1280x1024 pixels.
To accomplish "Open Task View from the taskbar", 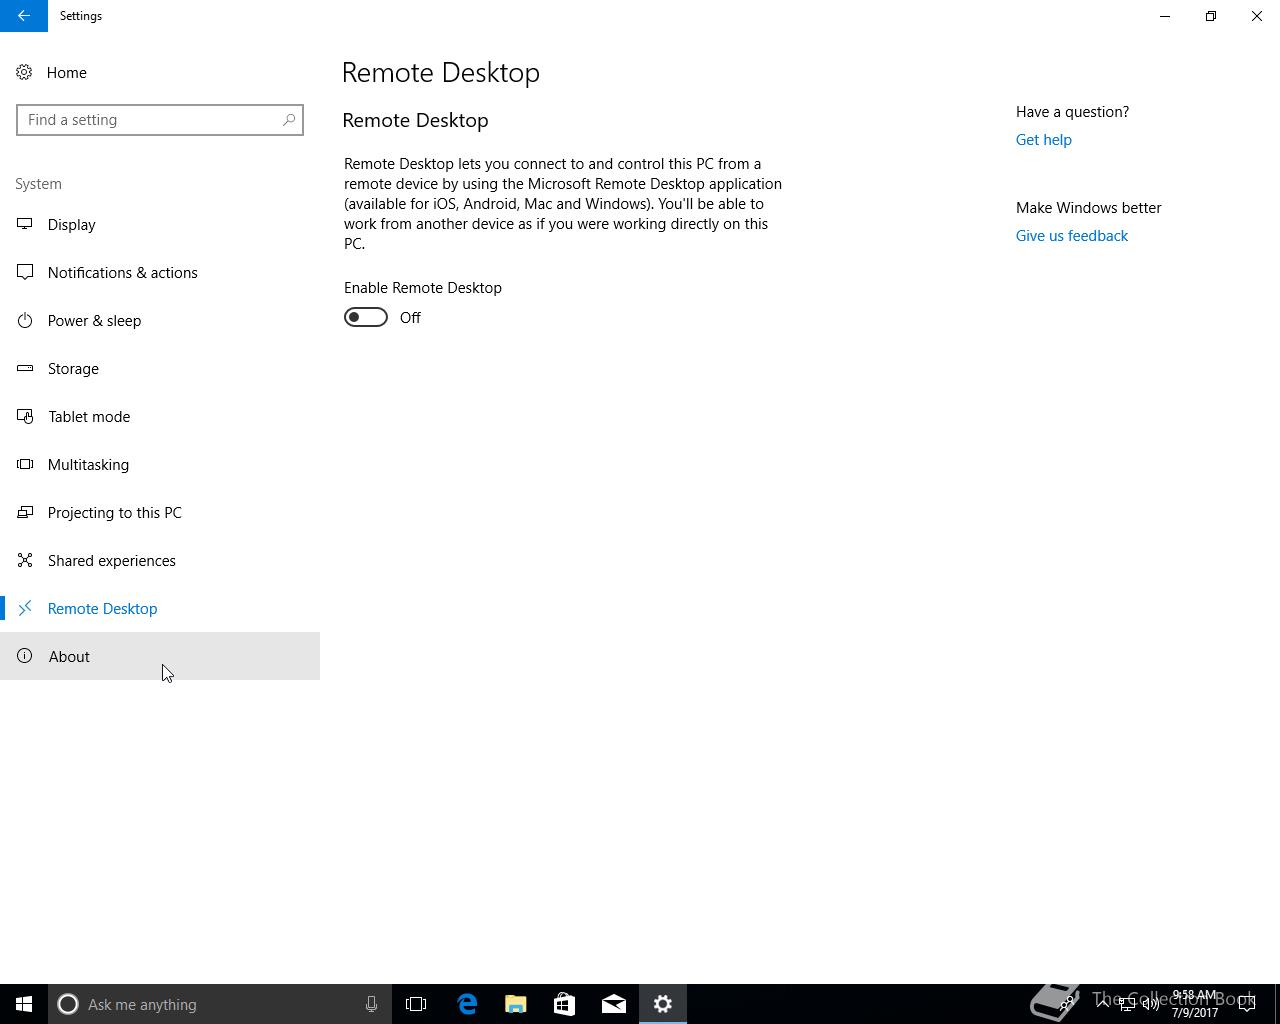I will (416, 1004).
